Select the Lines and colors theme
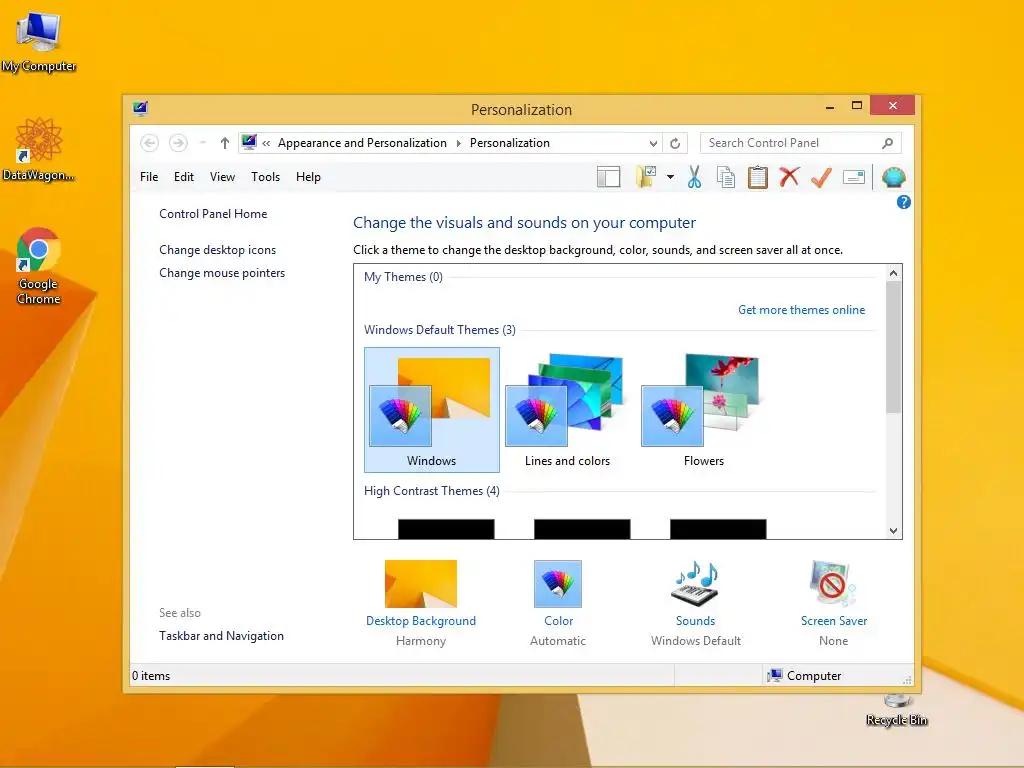 [x=568, y=409]
